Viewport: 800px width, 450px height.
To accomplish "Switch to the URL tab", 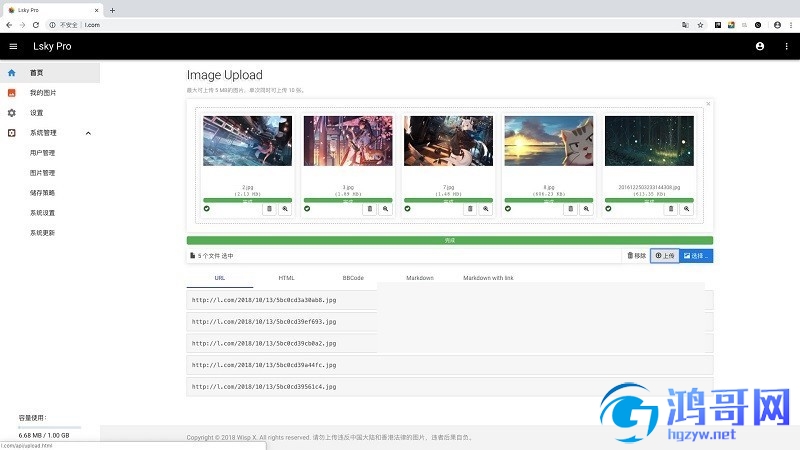I will 220,278.
